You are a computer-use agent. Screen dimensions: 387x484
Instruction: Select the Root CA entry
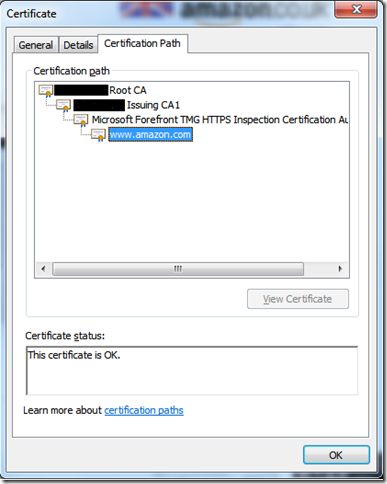100,90
